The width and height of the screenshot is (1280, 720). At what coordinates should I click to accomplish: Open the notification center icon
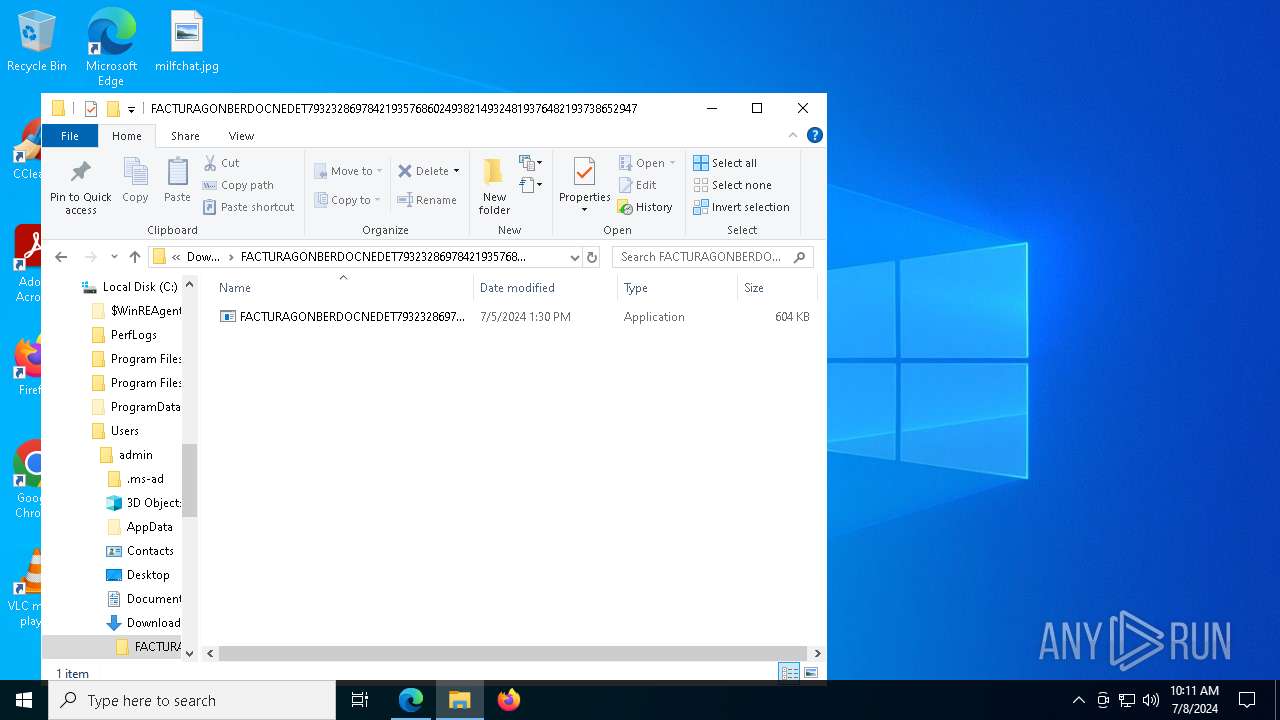(1247, 700)
